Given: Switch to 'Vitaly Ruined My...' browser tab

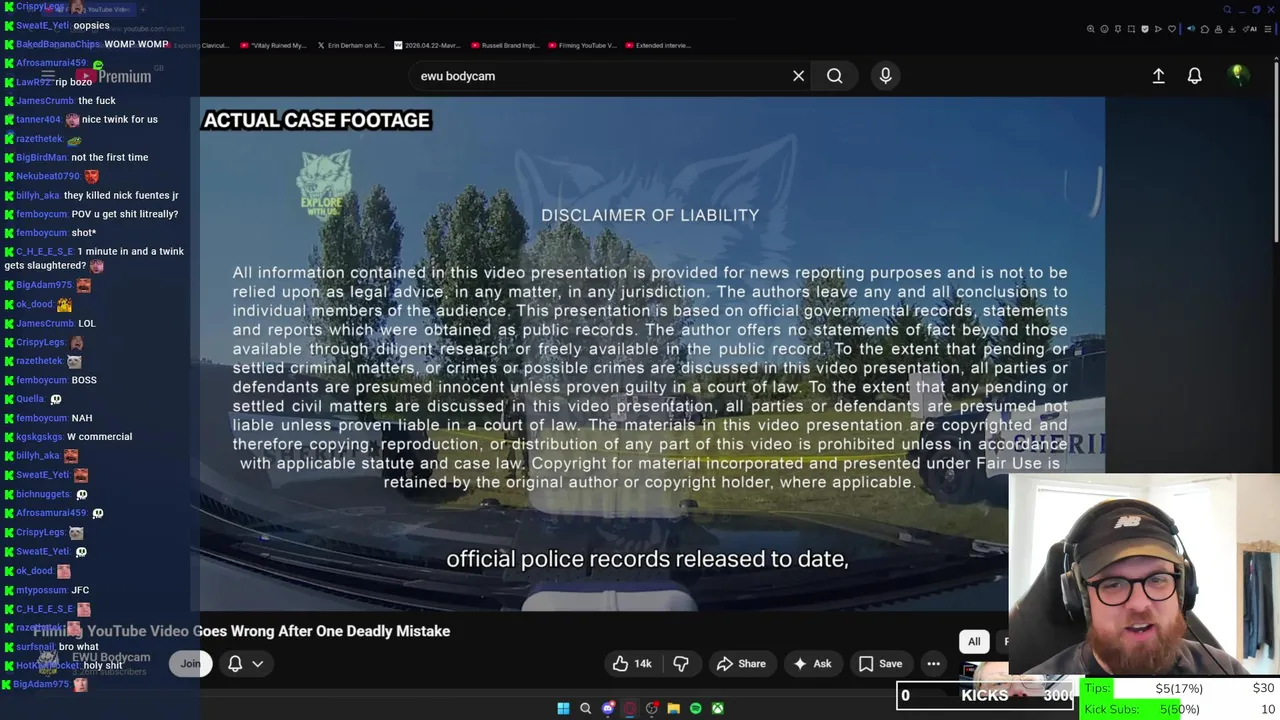Looking at the screenshot, I should [x=273, y=45].
